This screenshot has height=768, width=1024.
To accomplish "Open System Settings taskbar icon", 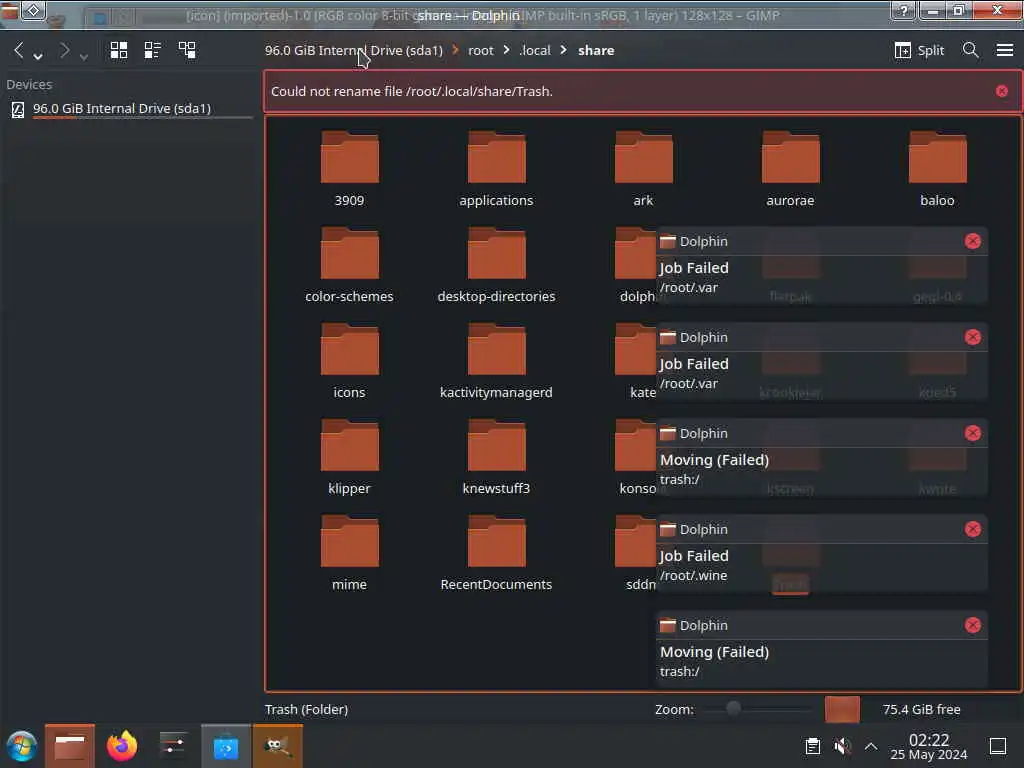I will pos(173,746).
